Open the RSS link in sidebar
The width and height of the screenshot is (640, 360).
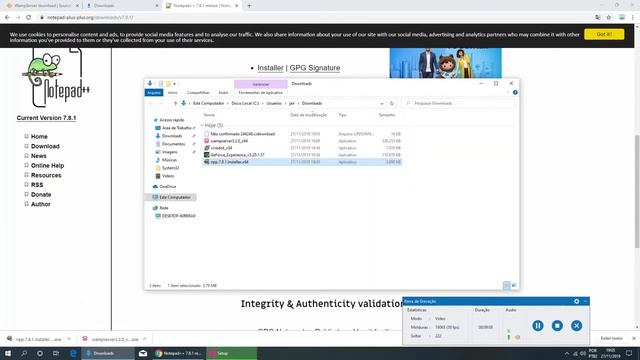[37, 185]
